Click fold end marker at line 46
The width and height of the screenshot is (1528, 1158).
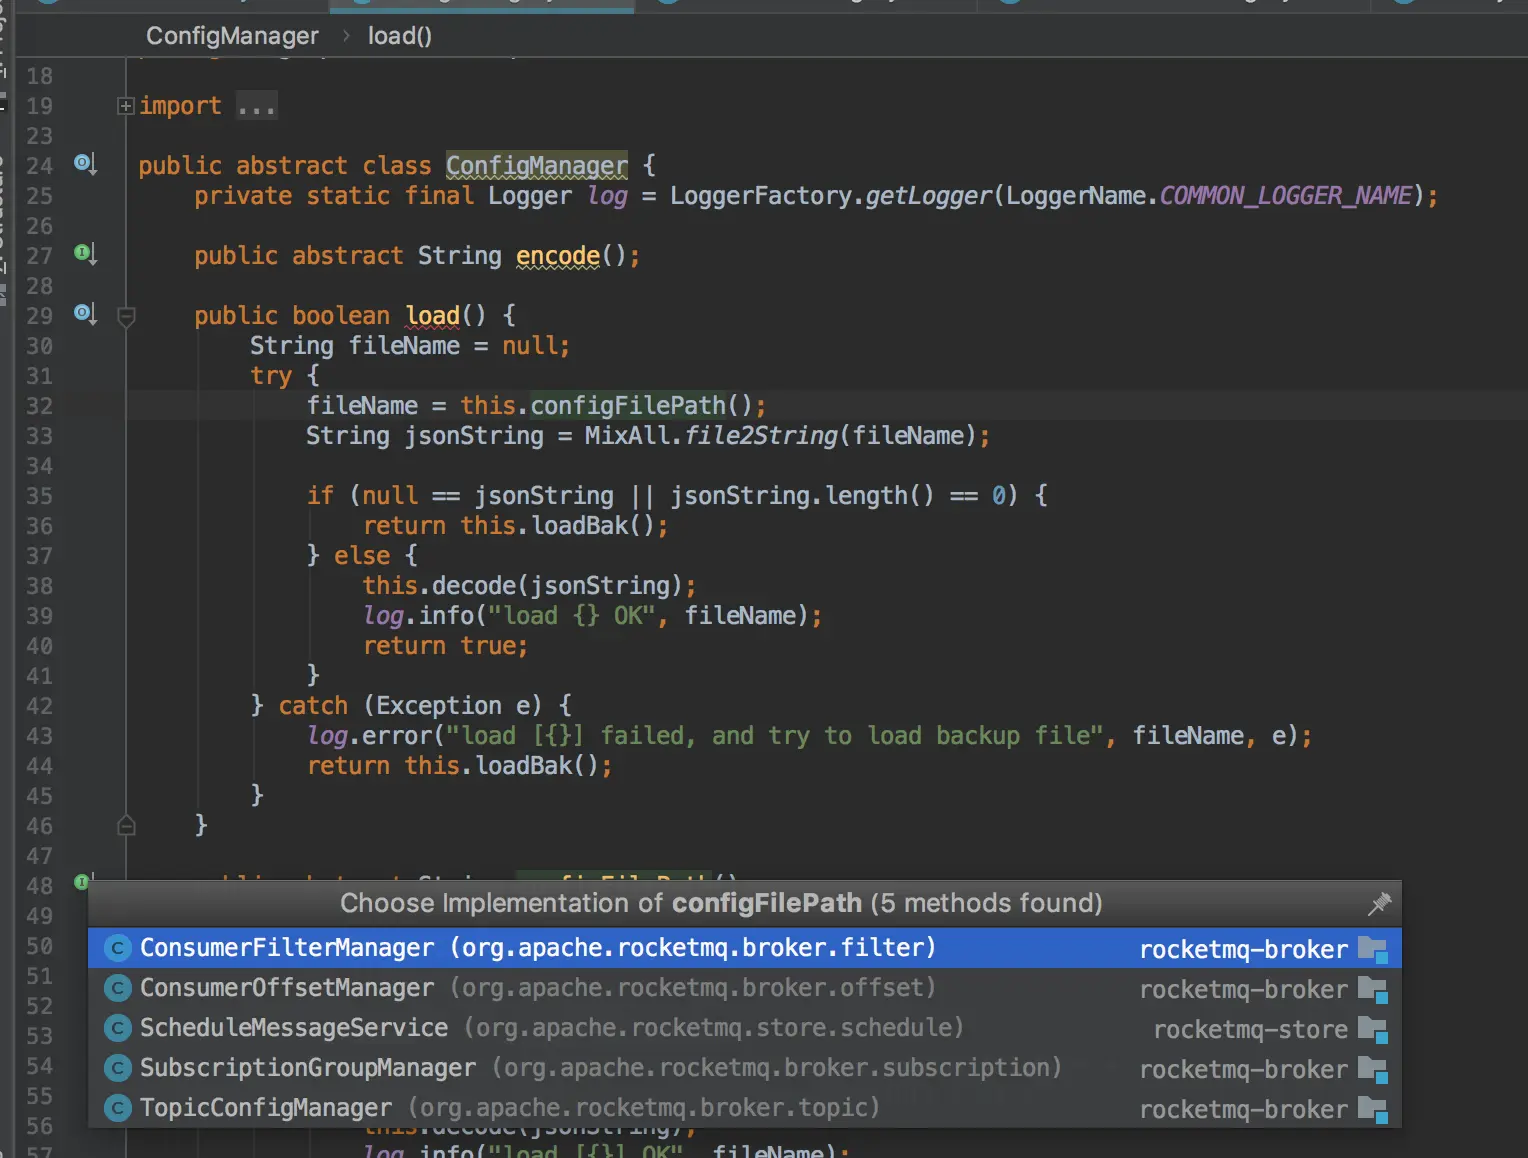click(126, 825)
